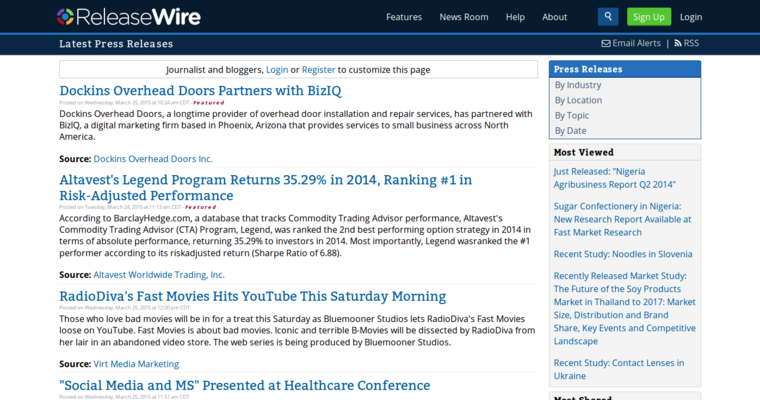Click the RadioDiva posted date line
The width and height of the screenshot is (760, 400).
click(x=125, y=308)
